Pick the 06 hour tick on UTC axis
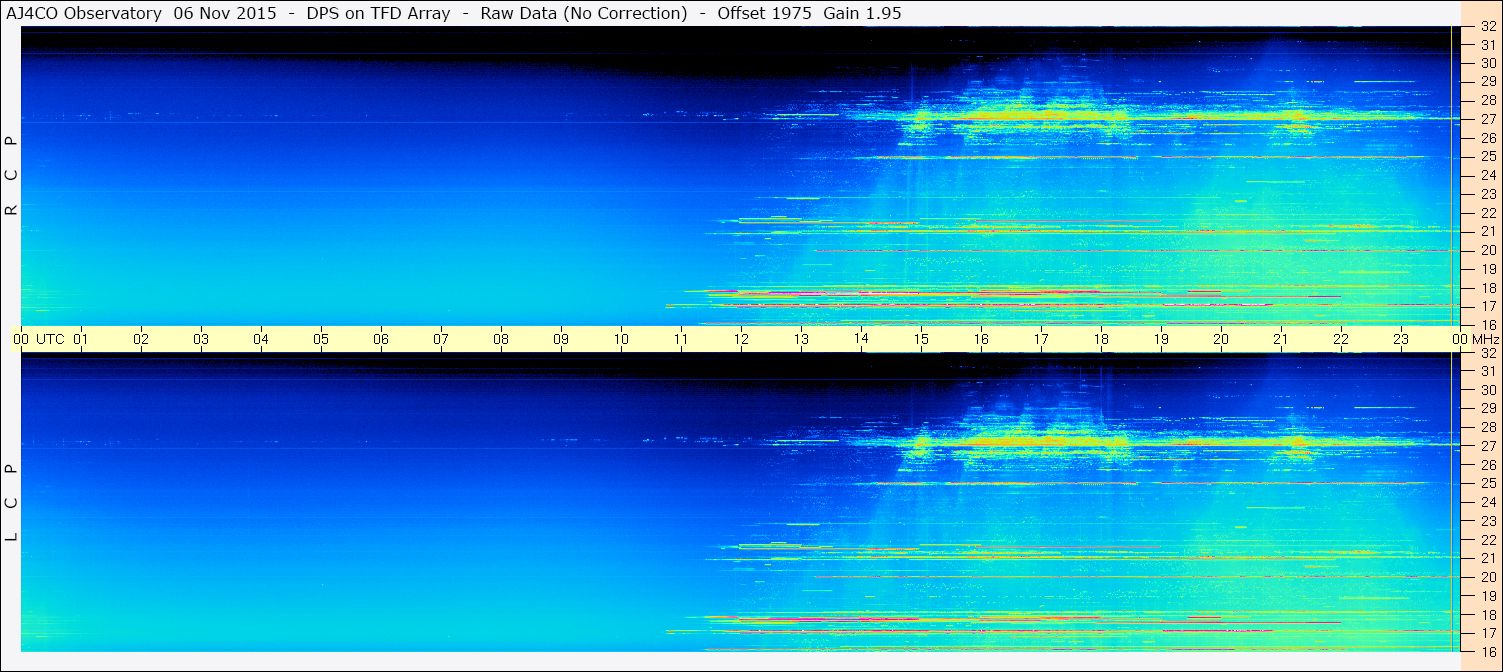Image resolution: width=1503 pixels, height=672 pixels. [x=381, y=339]
